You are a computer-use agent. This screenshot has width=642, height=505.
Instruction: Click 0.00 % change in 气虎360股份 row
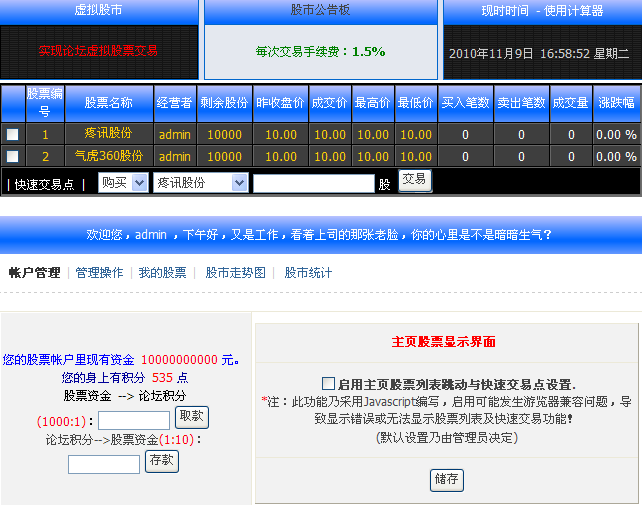616,156
